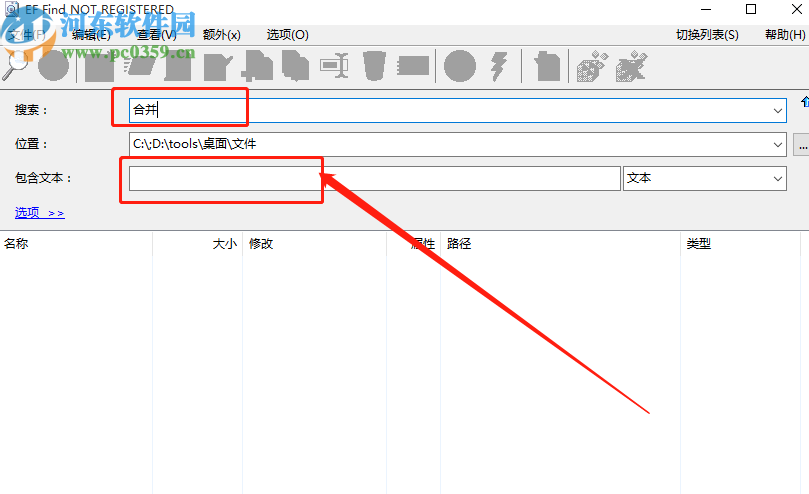This screenshot has width=809, height=494.
Task: Click the copy files toolbar icon
Action: click(x=296, y=66)
